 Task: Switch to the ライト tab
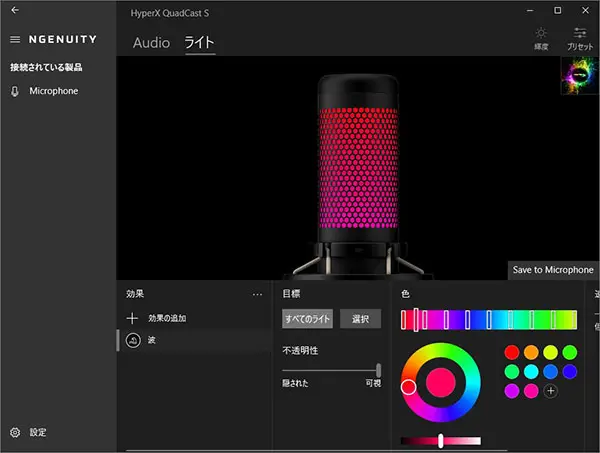[x=200, y=42]
